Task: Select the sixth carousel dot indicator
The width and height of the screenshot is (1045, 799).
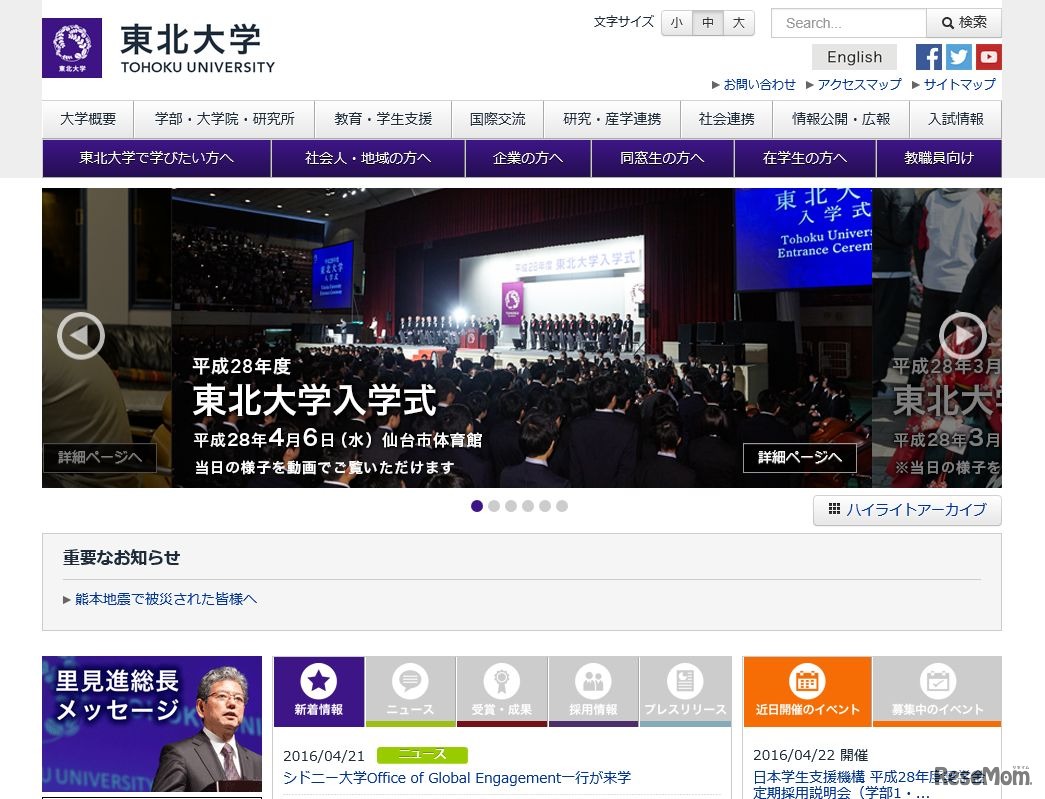Action: (x=562, y=506)
